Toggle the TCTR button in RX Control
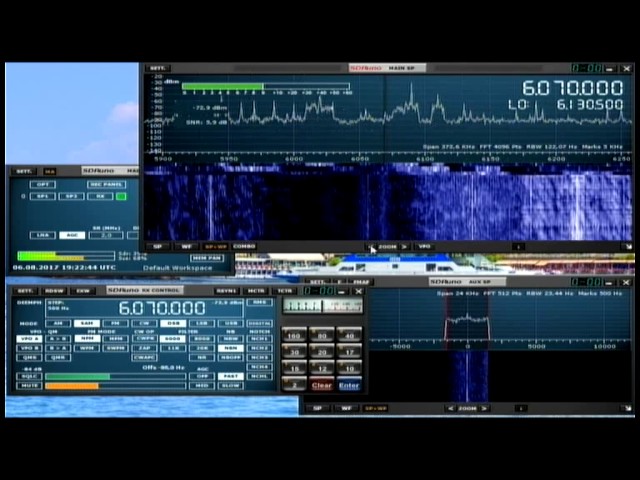The width and height of the screenshot is (640, 480). [284, 291]
